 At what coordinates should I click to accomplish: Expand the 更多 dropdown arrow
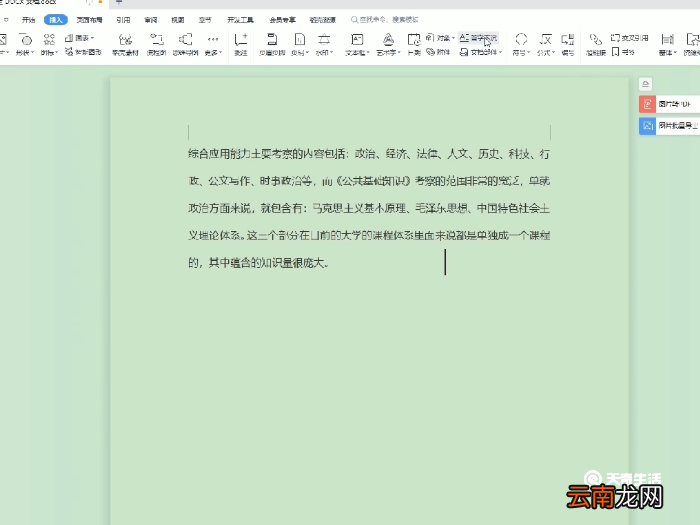(x=221, y=53)
